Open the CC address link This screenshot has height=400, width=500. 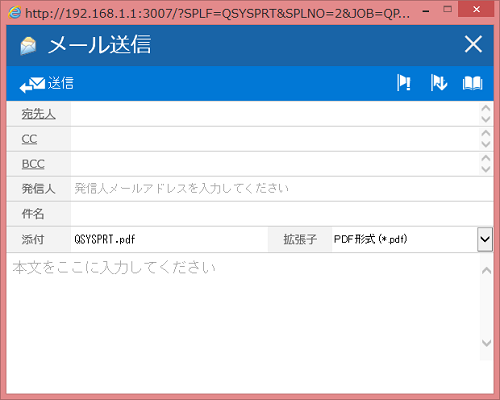pyautogui.click(x=29, y=139)
